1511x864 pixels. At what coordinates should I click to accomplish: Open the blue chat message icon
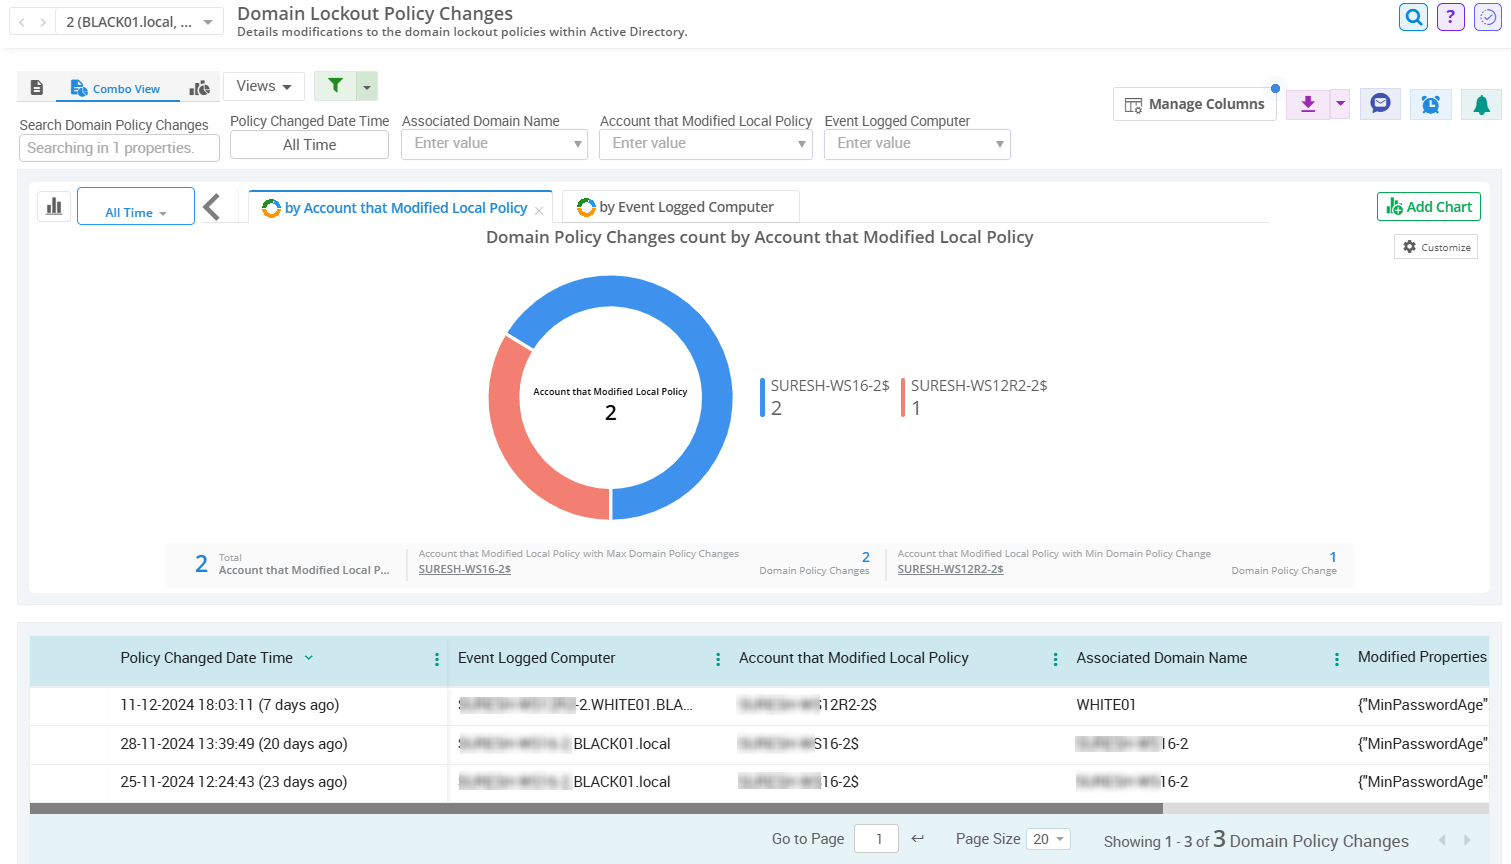pyautogui.click(x=1380, y=104)
